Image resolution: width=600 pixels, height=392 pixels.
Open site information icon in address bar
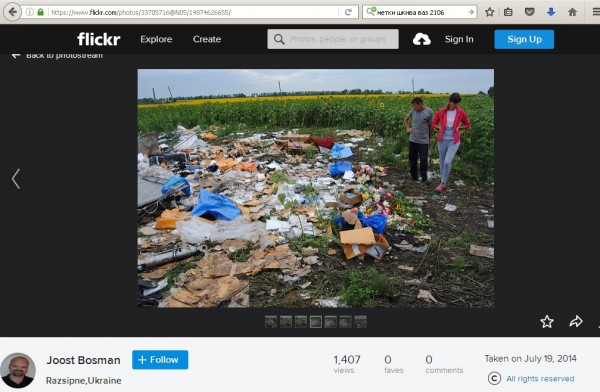29,12
